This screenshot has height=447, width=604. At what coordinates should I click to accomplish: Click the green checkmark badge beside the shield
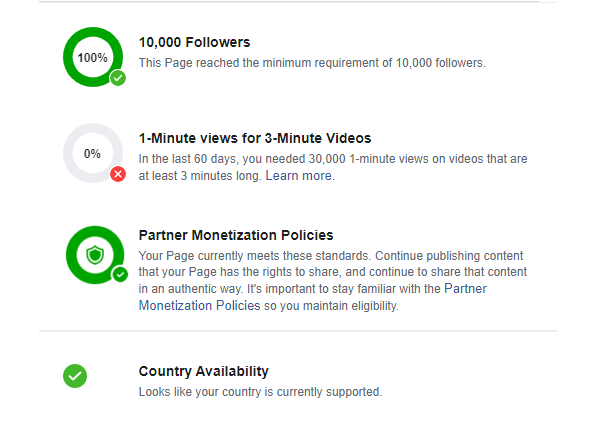[120, 273]
